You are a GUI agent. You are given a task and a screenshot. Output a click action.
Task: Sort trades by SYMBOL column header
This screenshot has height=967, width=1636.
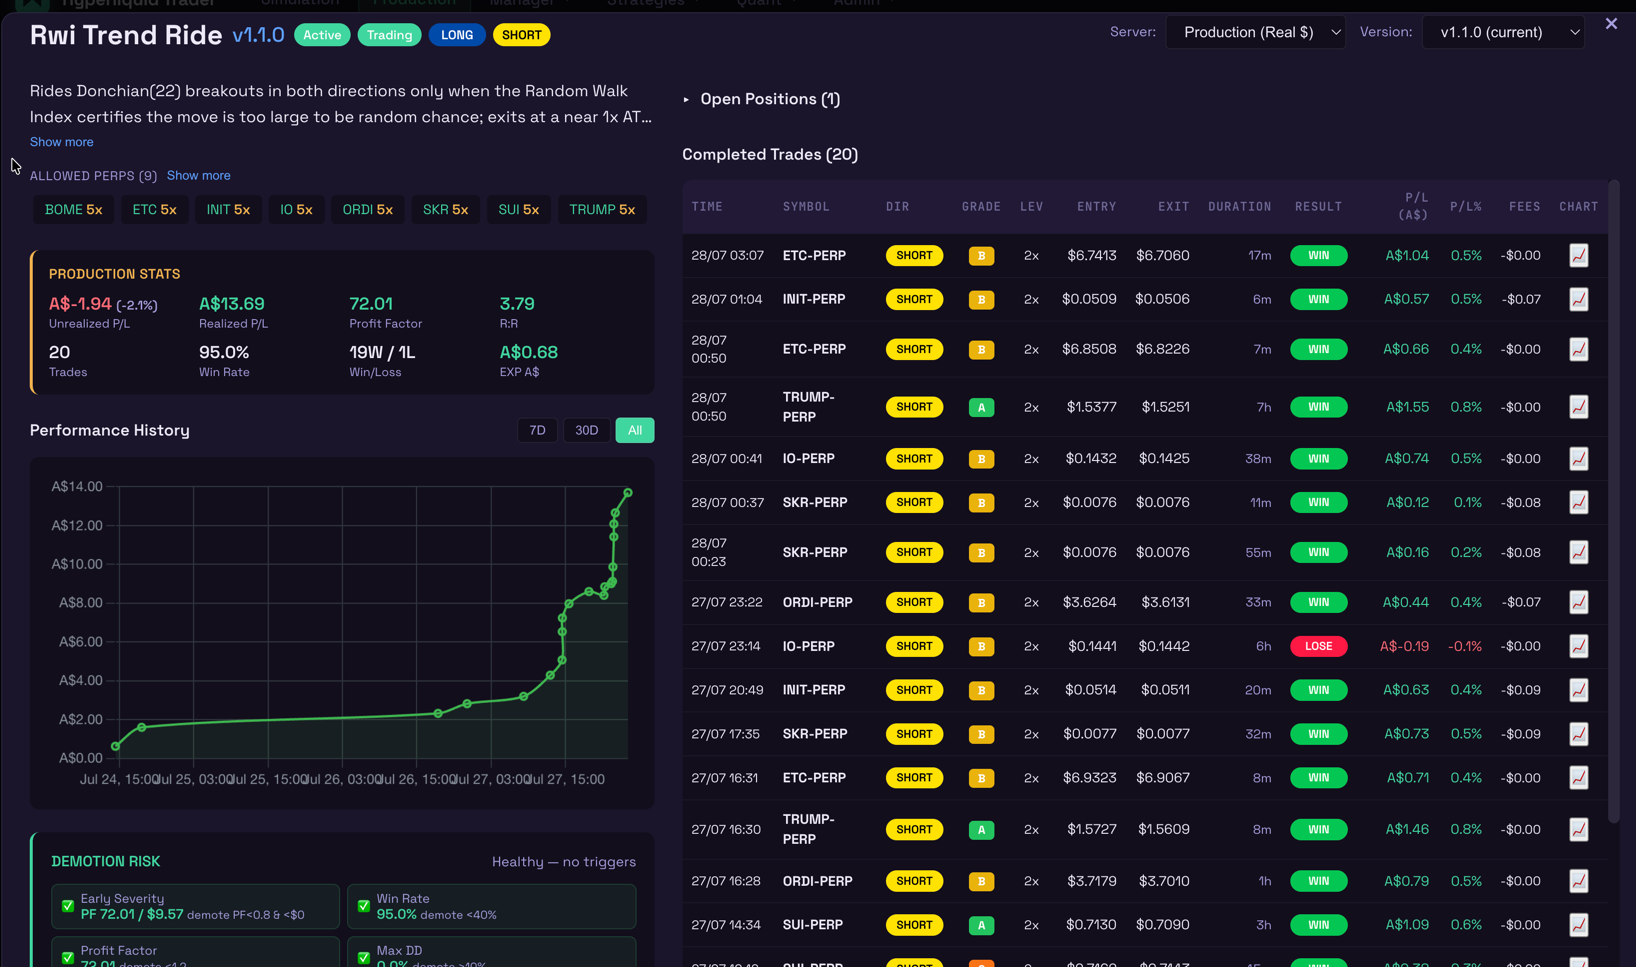[806, 207]
